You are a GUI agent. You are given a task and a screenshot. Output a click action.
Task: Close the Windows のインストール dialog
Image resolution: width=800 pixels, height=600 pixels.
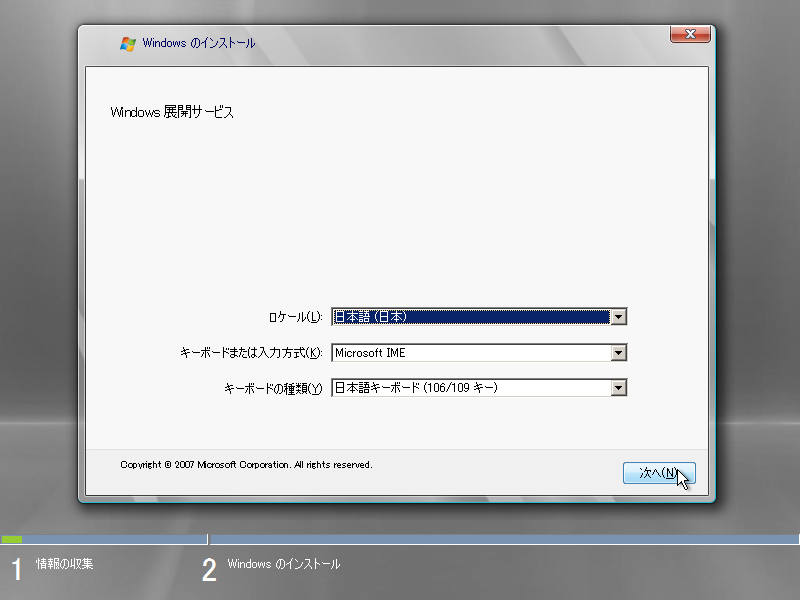coord(690,35)
